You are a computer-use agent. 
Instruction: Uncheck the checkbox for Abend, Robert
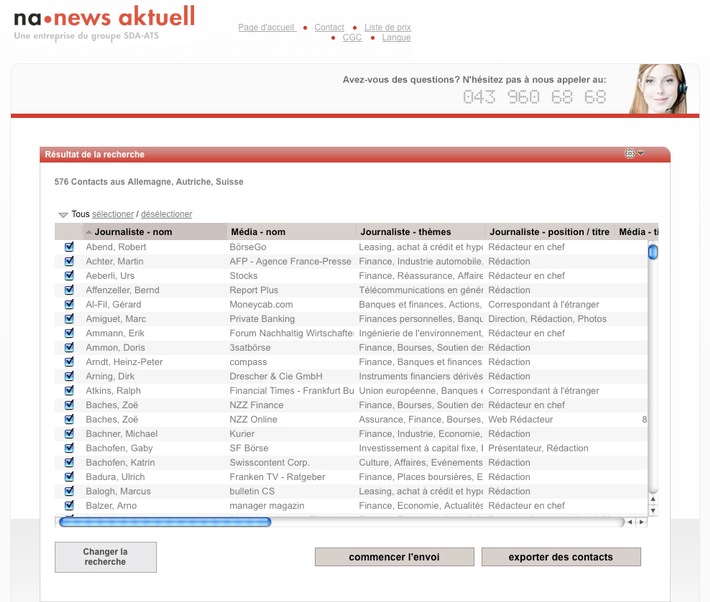[x=70, y=247]
